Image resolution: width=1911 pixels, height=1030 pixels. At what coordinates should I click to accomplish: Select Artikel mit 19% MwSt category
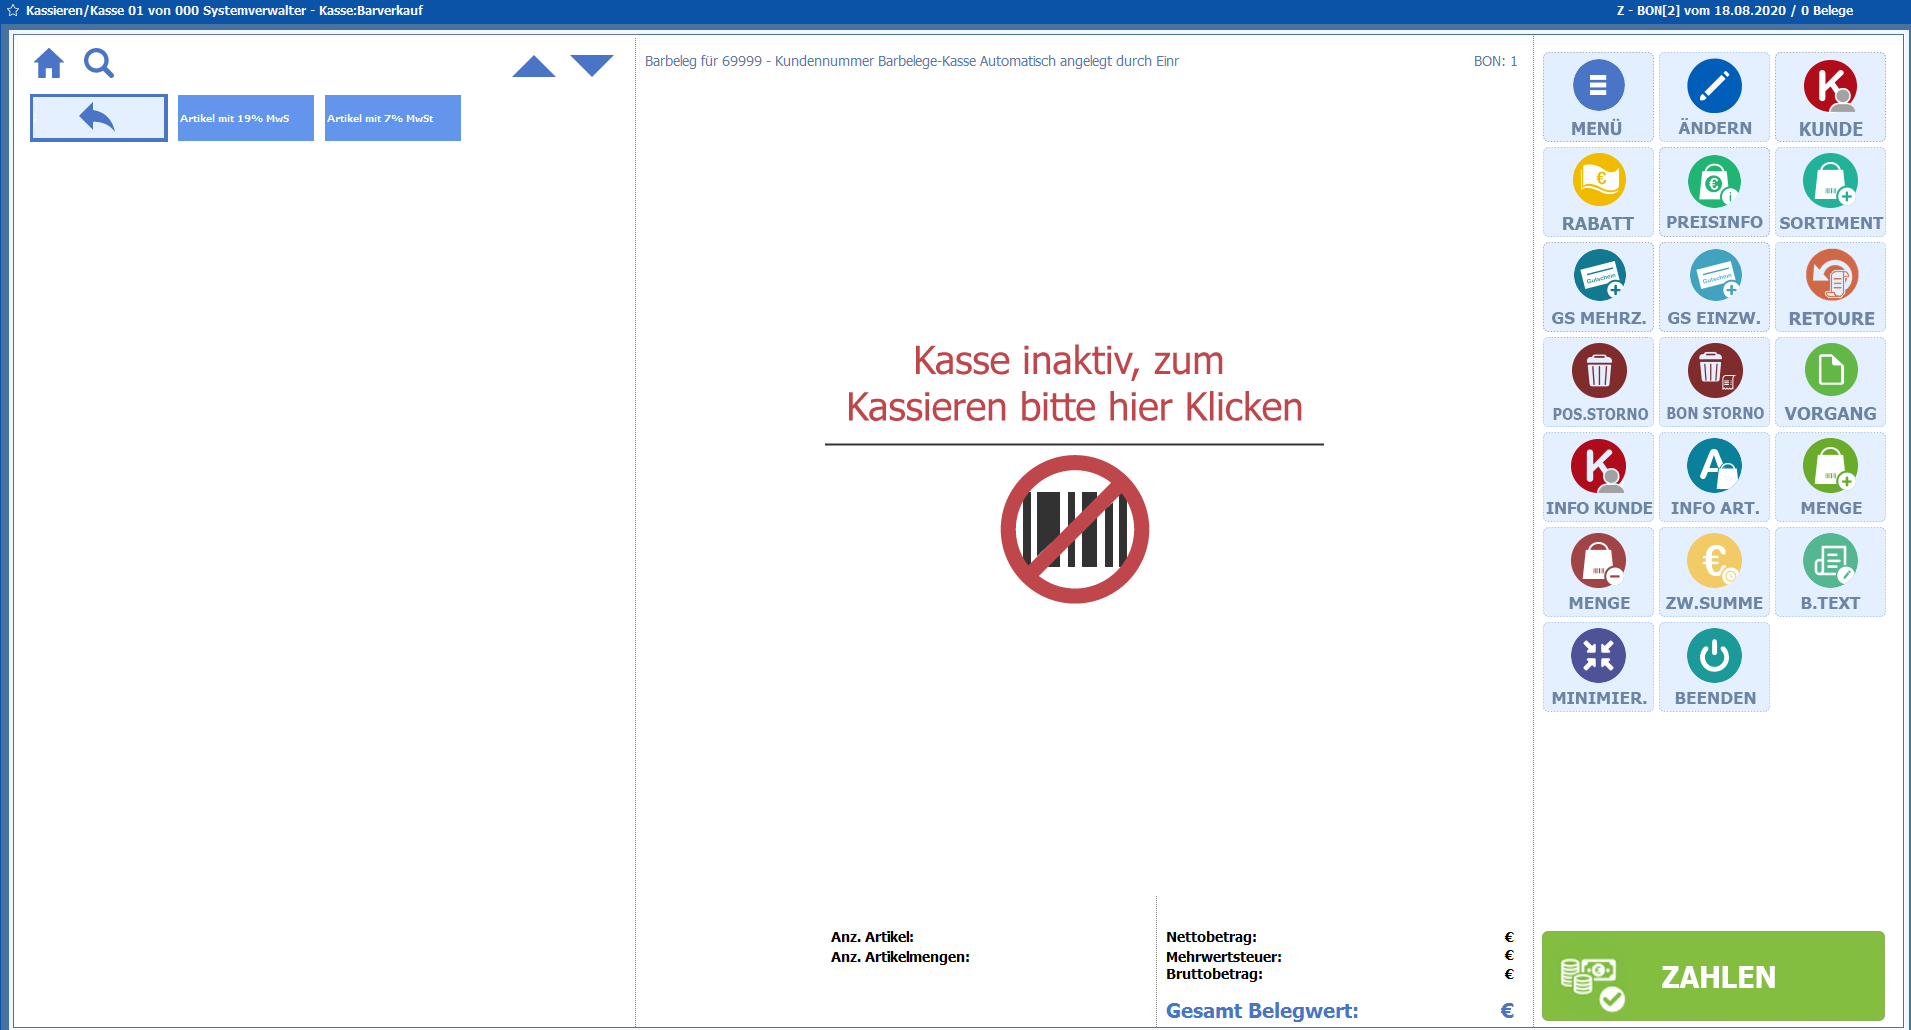pos(246,118)
